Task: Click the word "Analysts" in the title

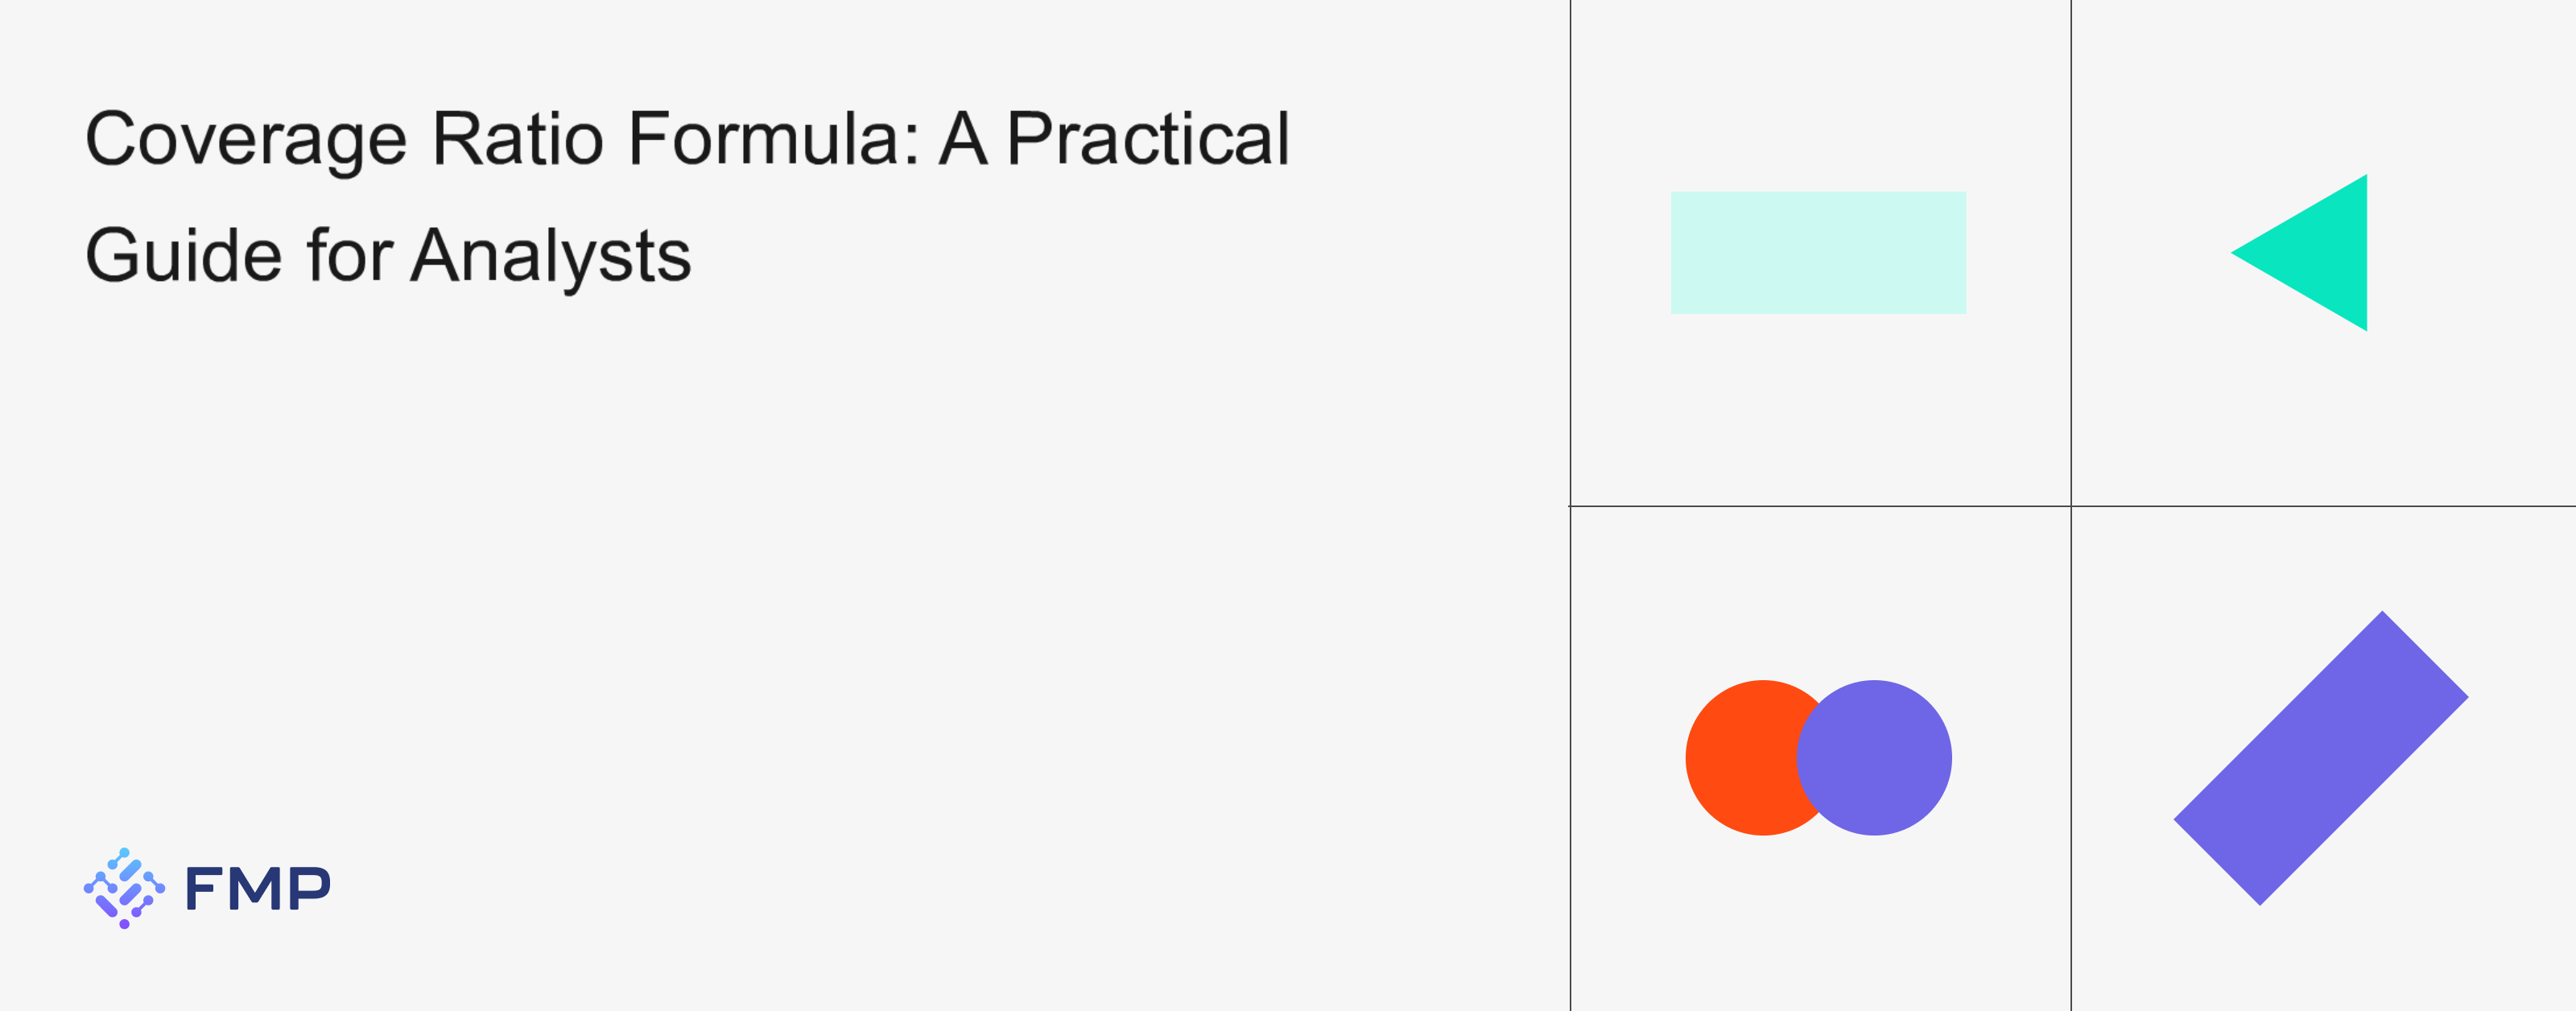Action: tap(551, 256)
